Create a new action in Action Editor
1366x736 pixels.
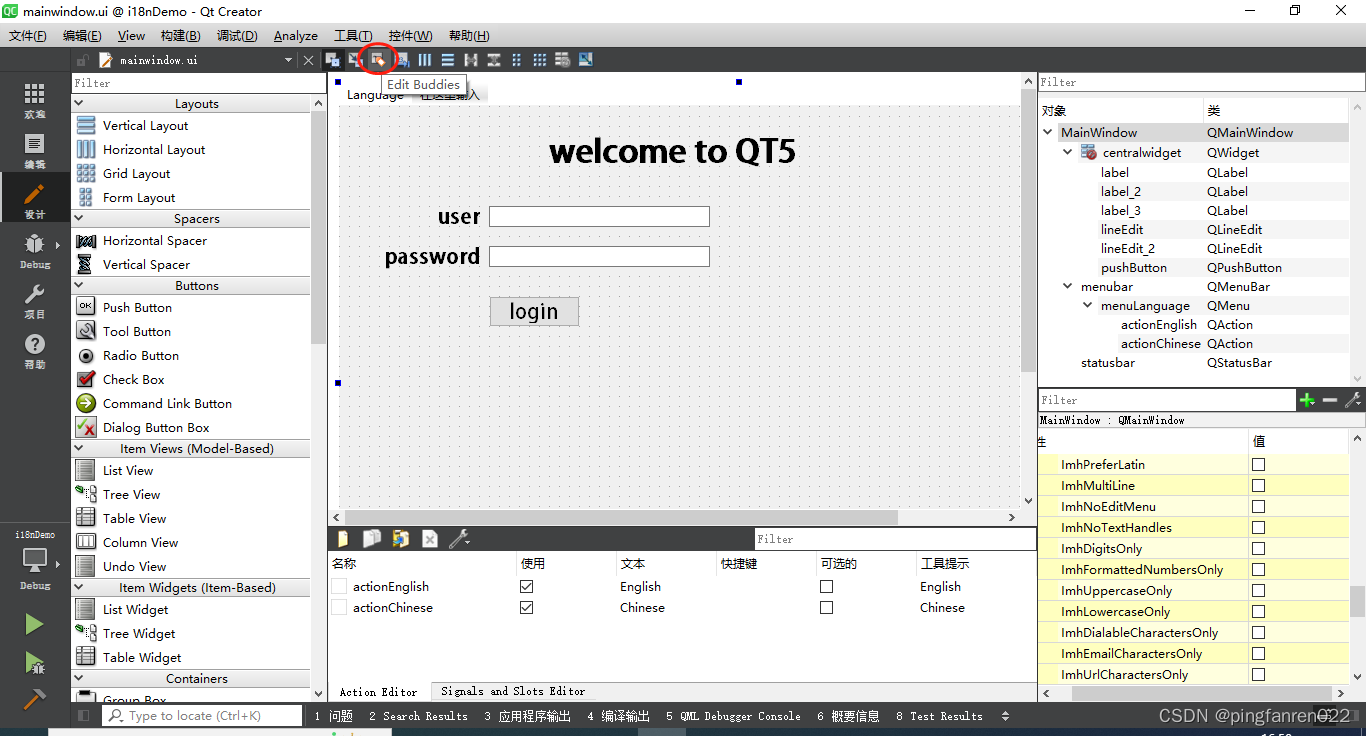343,538
